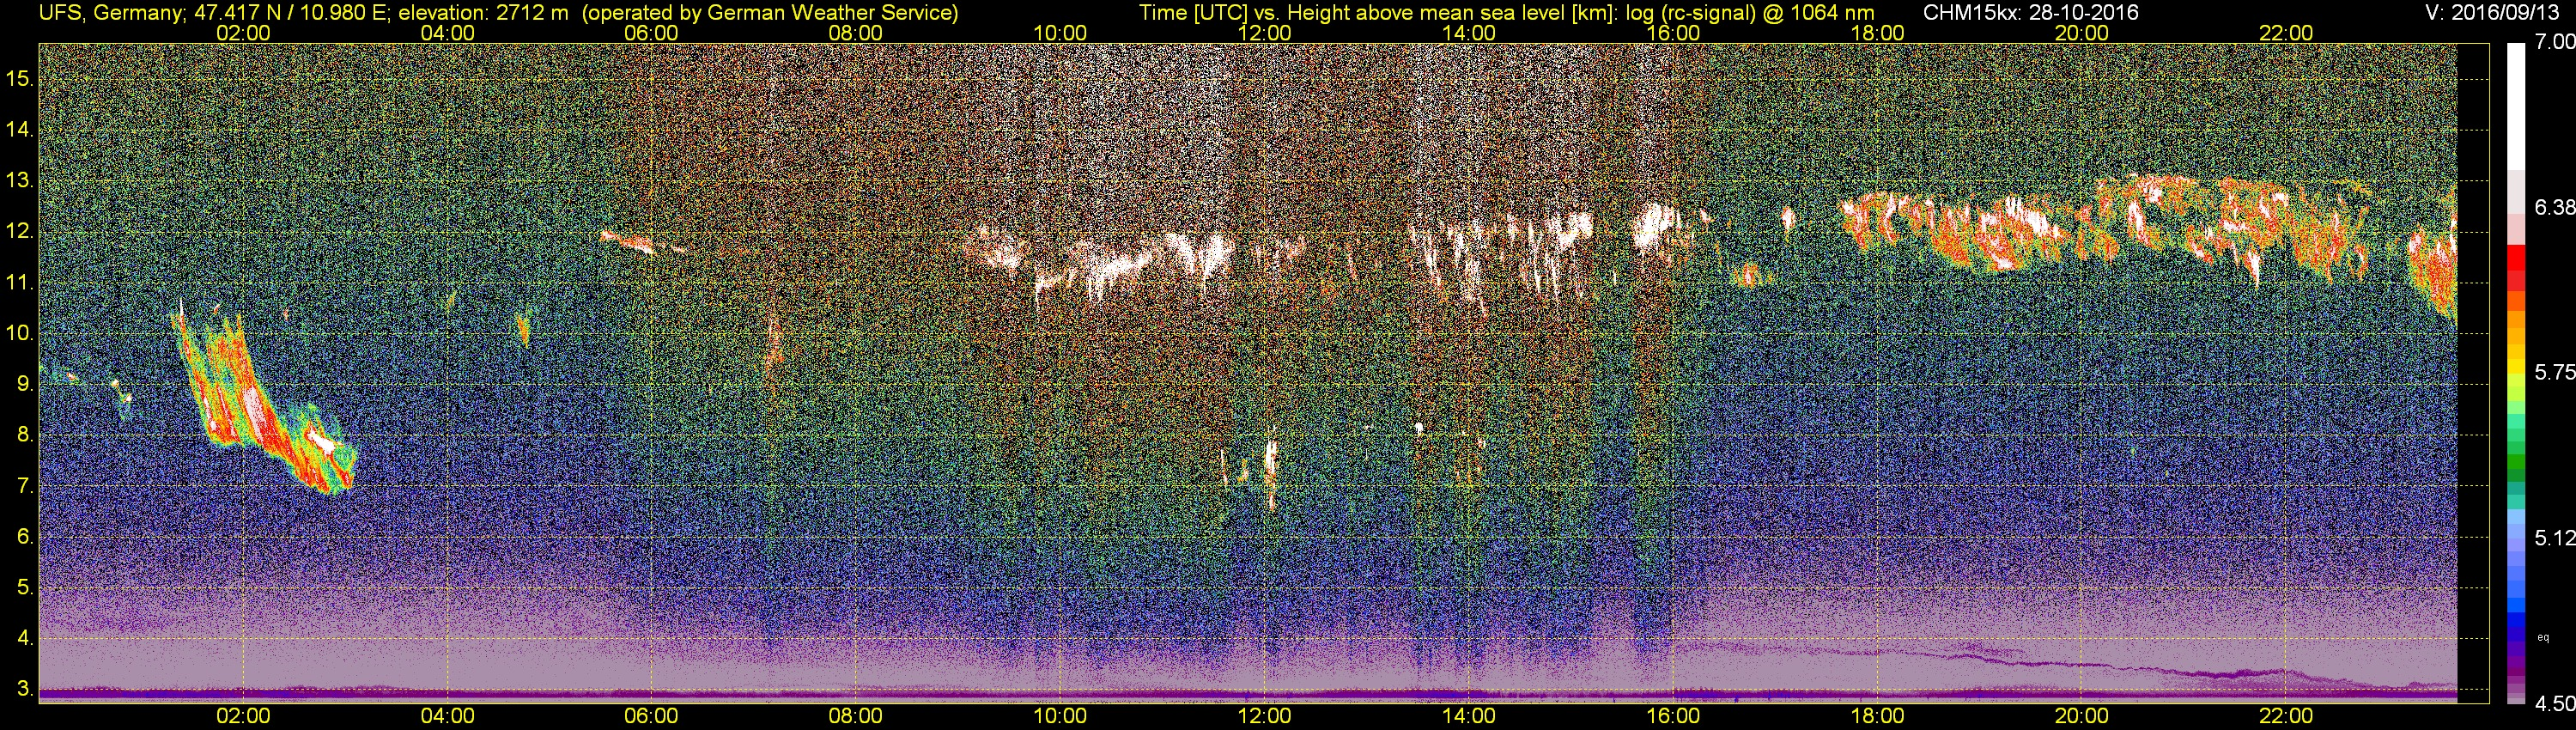
Task: Click the 6.38 value on the color scale
Action: pos(2554,207)
